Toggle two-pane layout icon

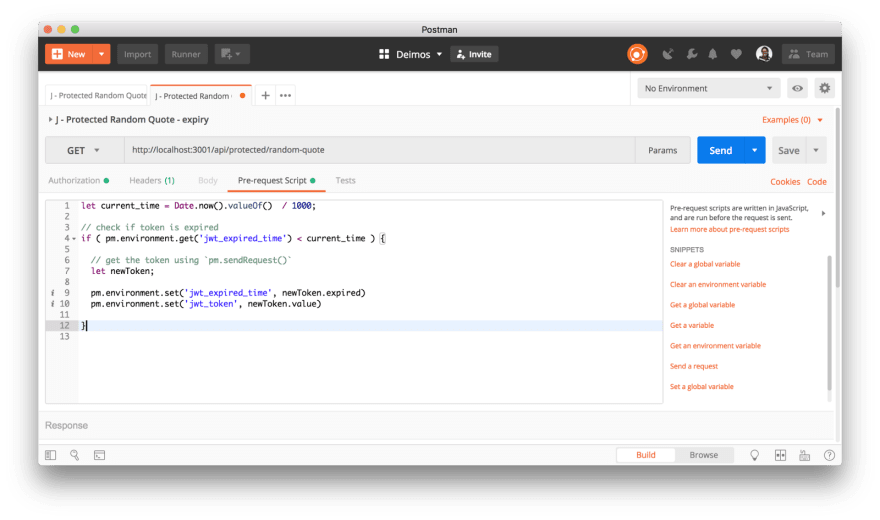[x=780, y=455]
